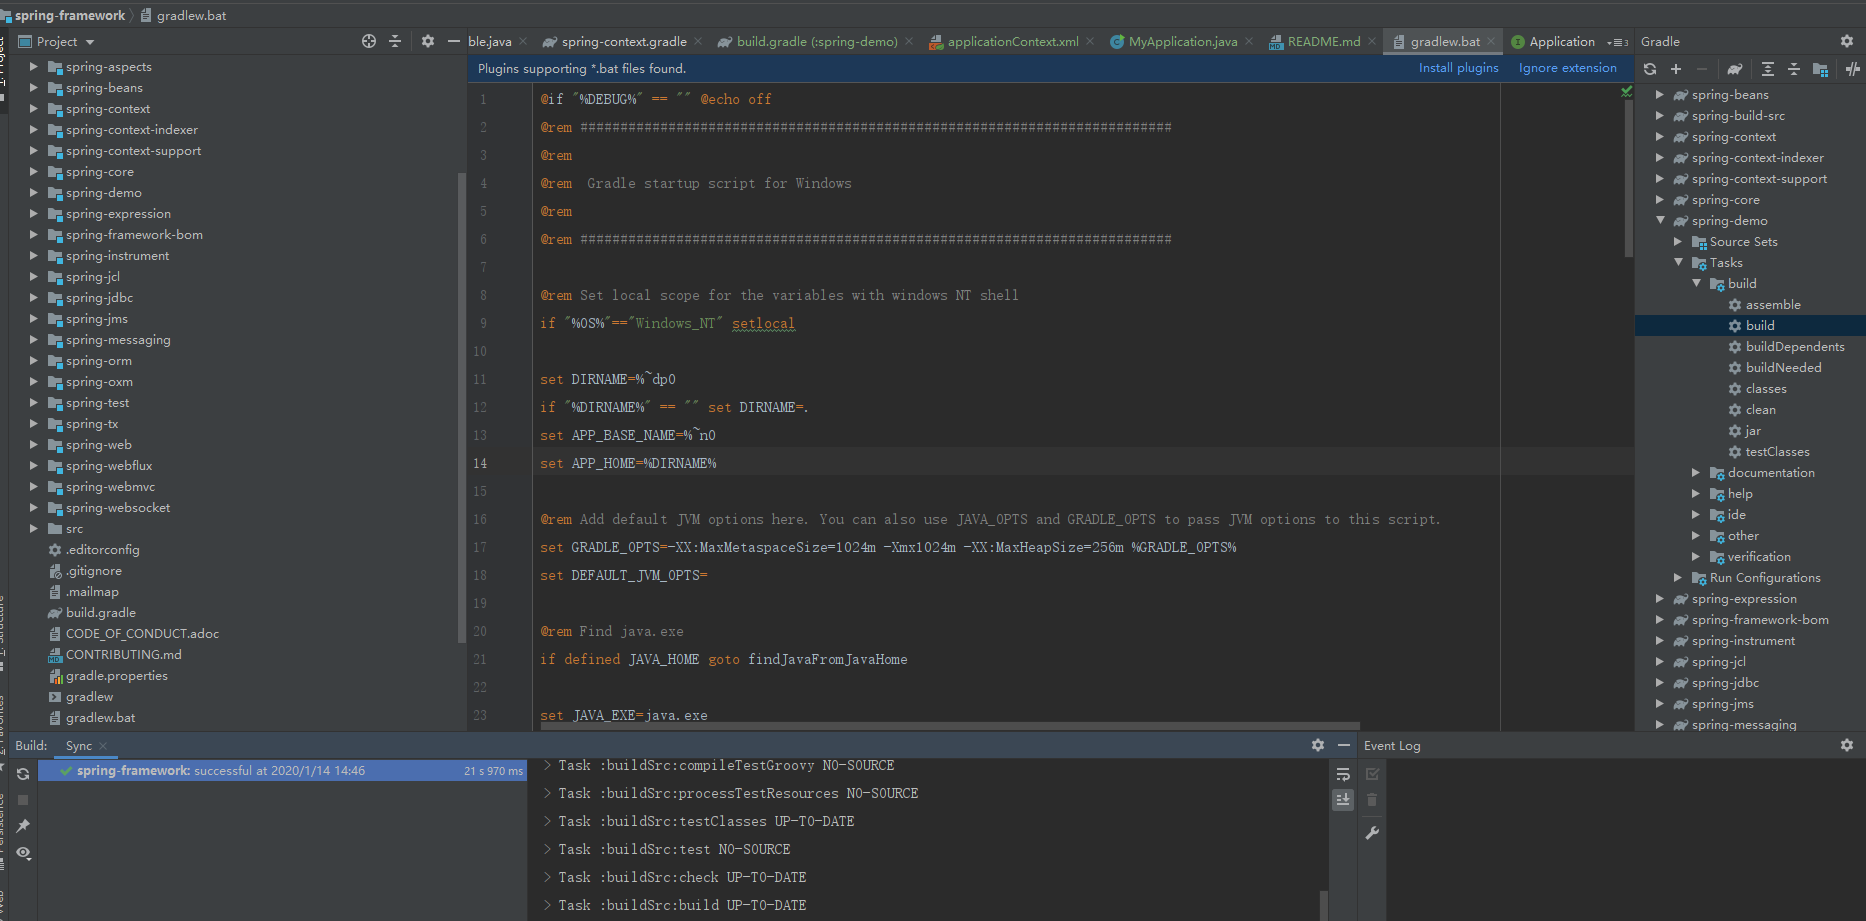This screenshot has height=921, width=1866.
Task: Collapse the Tasks node in the Gradle panel
Action: click(1678, 262)
